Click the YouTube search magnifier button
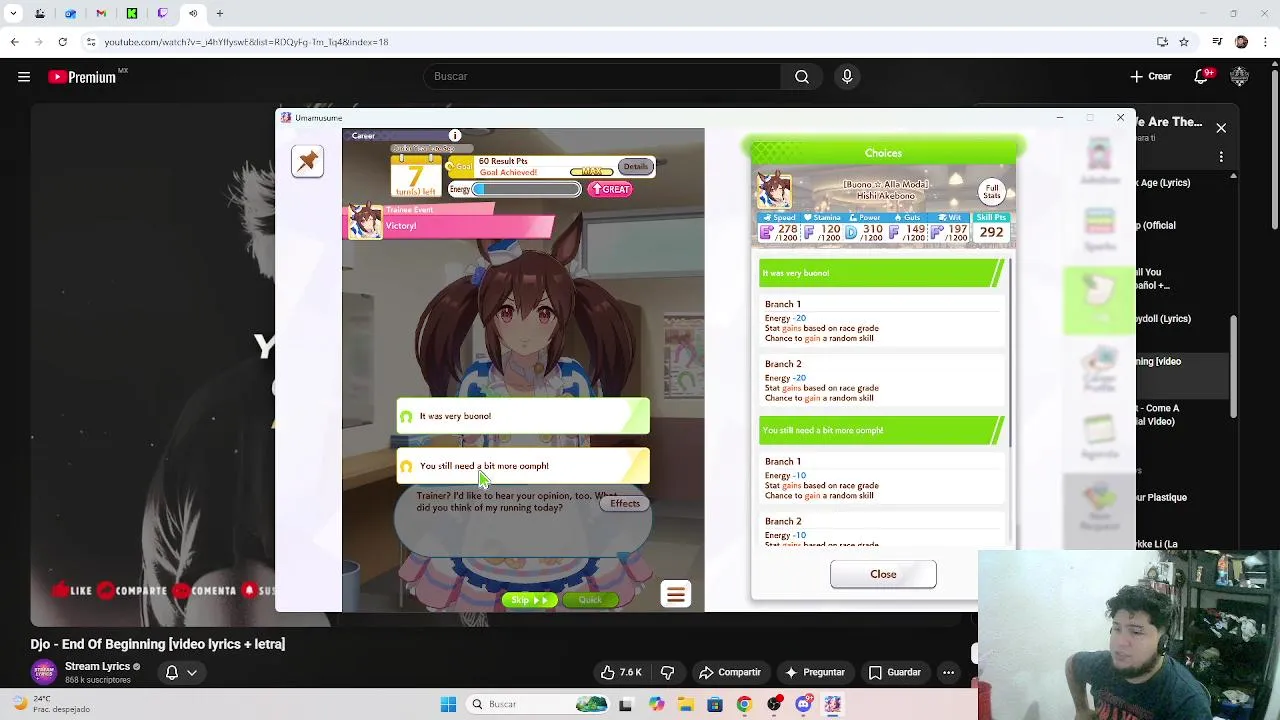Viewport: 1280px width, 720px height. click(802, 77)
